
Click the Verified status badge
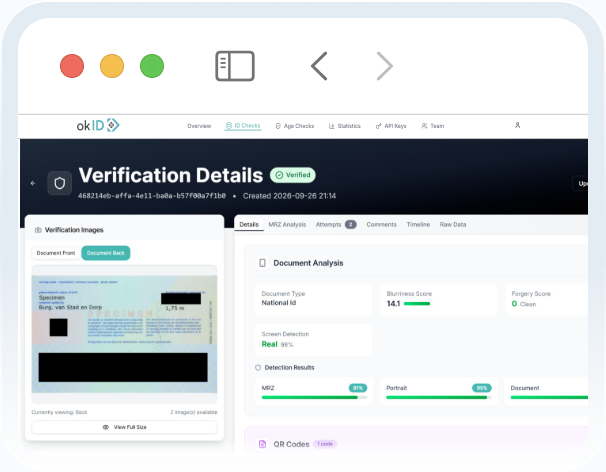pyautogui.click(x=293, y=175)
